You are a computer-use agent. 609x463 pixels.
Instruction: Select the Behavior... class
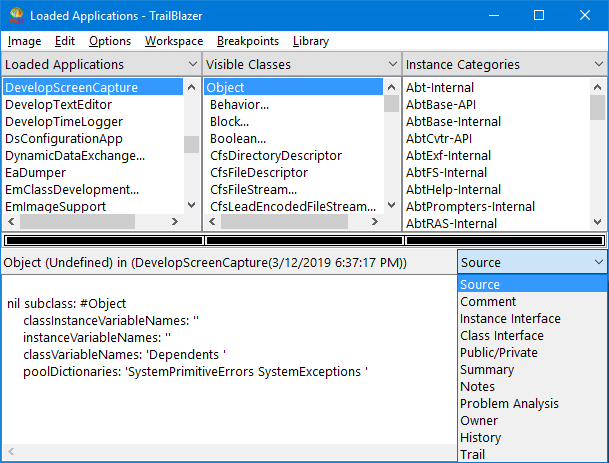(238, 105)
